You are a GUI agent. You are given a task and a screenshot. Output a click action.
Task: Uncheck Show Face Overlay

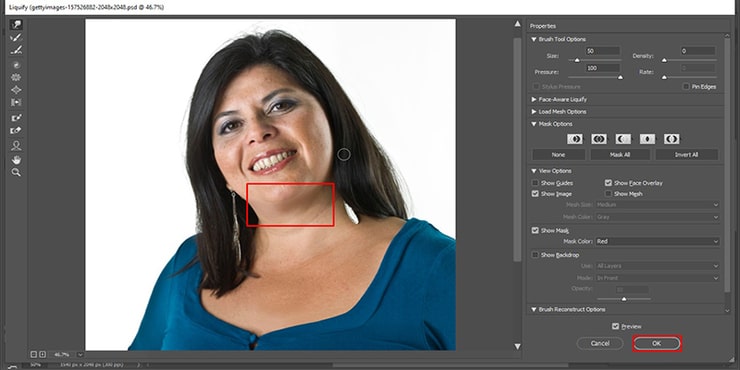pos(608,183)
